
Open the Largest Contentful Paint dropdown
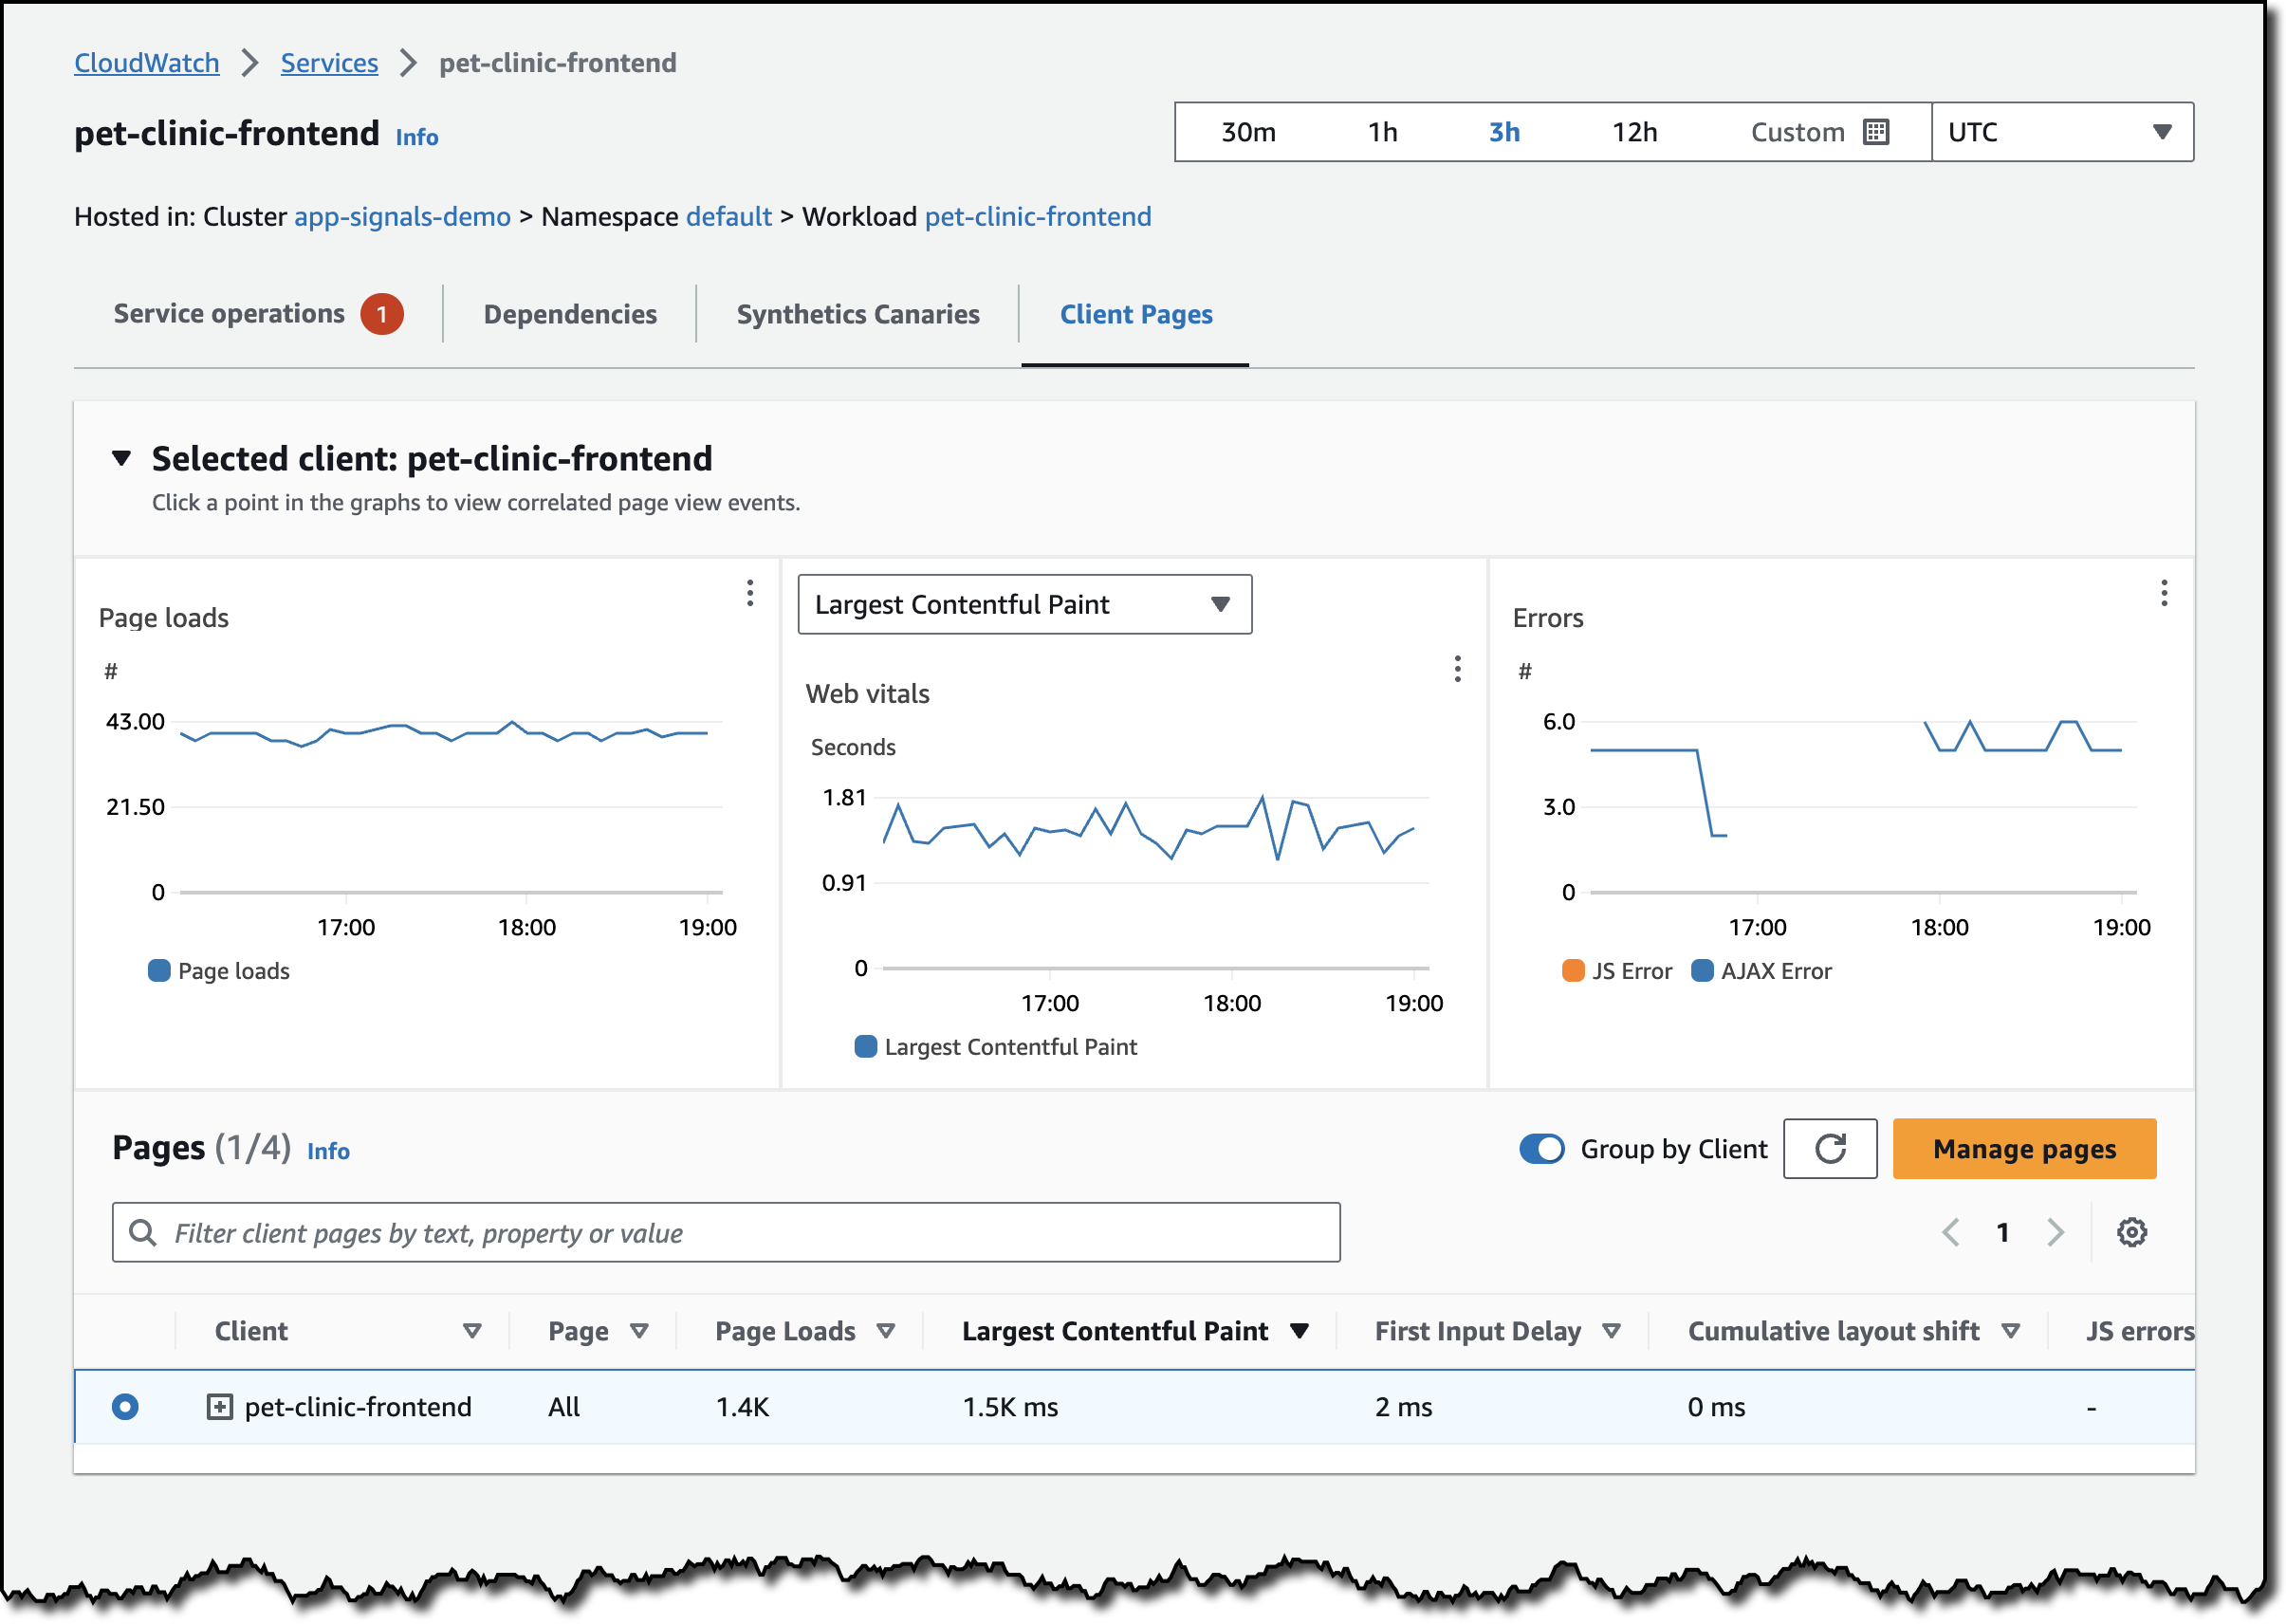point(1024,604)
